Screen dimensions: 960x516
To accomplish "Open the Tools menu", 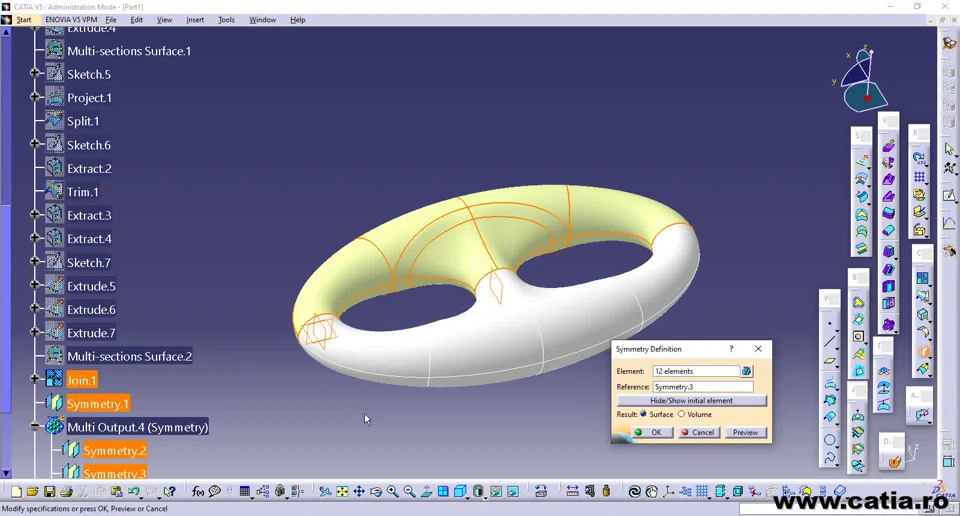I will coord(227,20).
